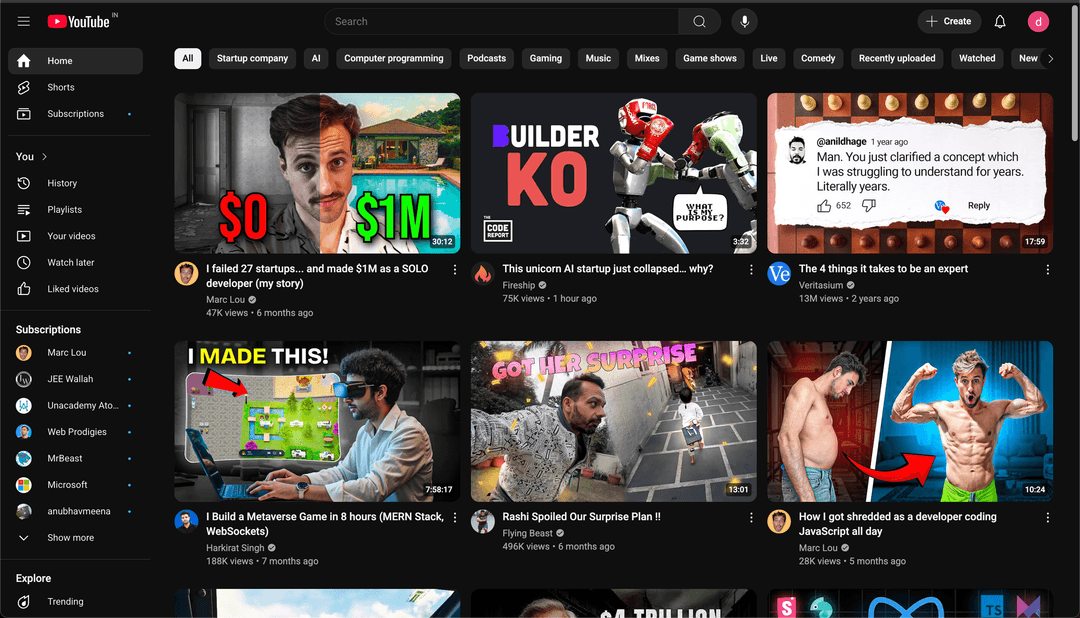Click the Watch later clock icon
This screenshot has width=1080, height=618.
pyautogui.click(x=23, y=262)
